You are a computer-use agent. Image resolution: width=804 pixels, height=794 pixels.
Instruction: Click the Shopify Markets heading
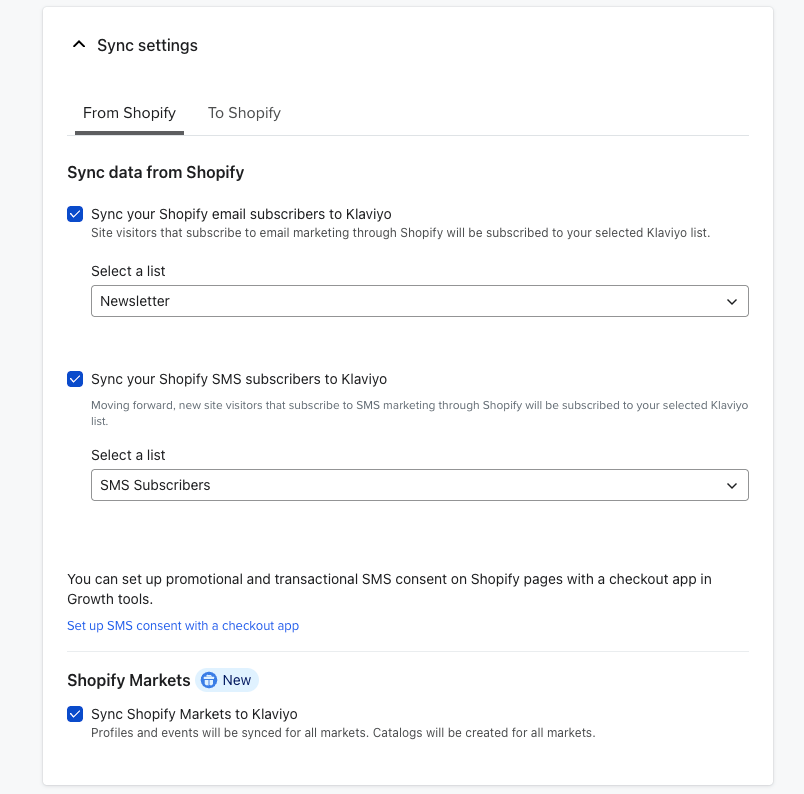pos(128,680)
